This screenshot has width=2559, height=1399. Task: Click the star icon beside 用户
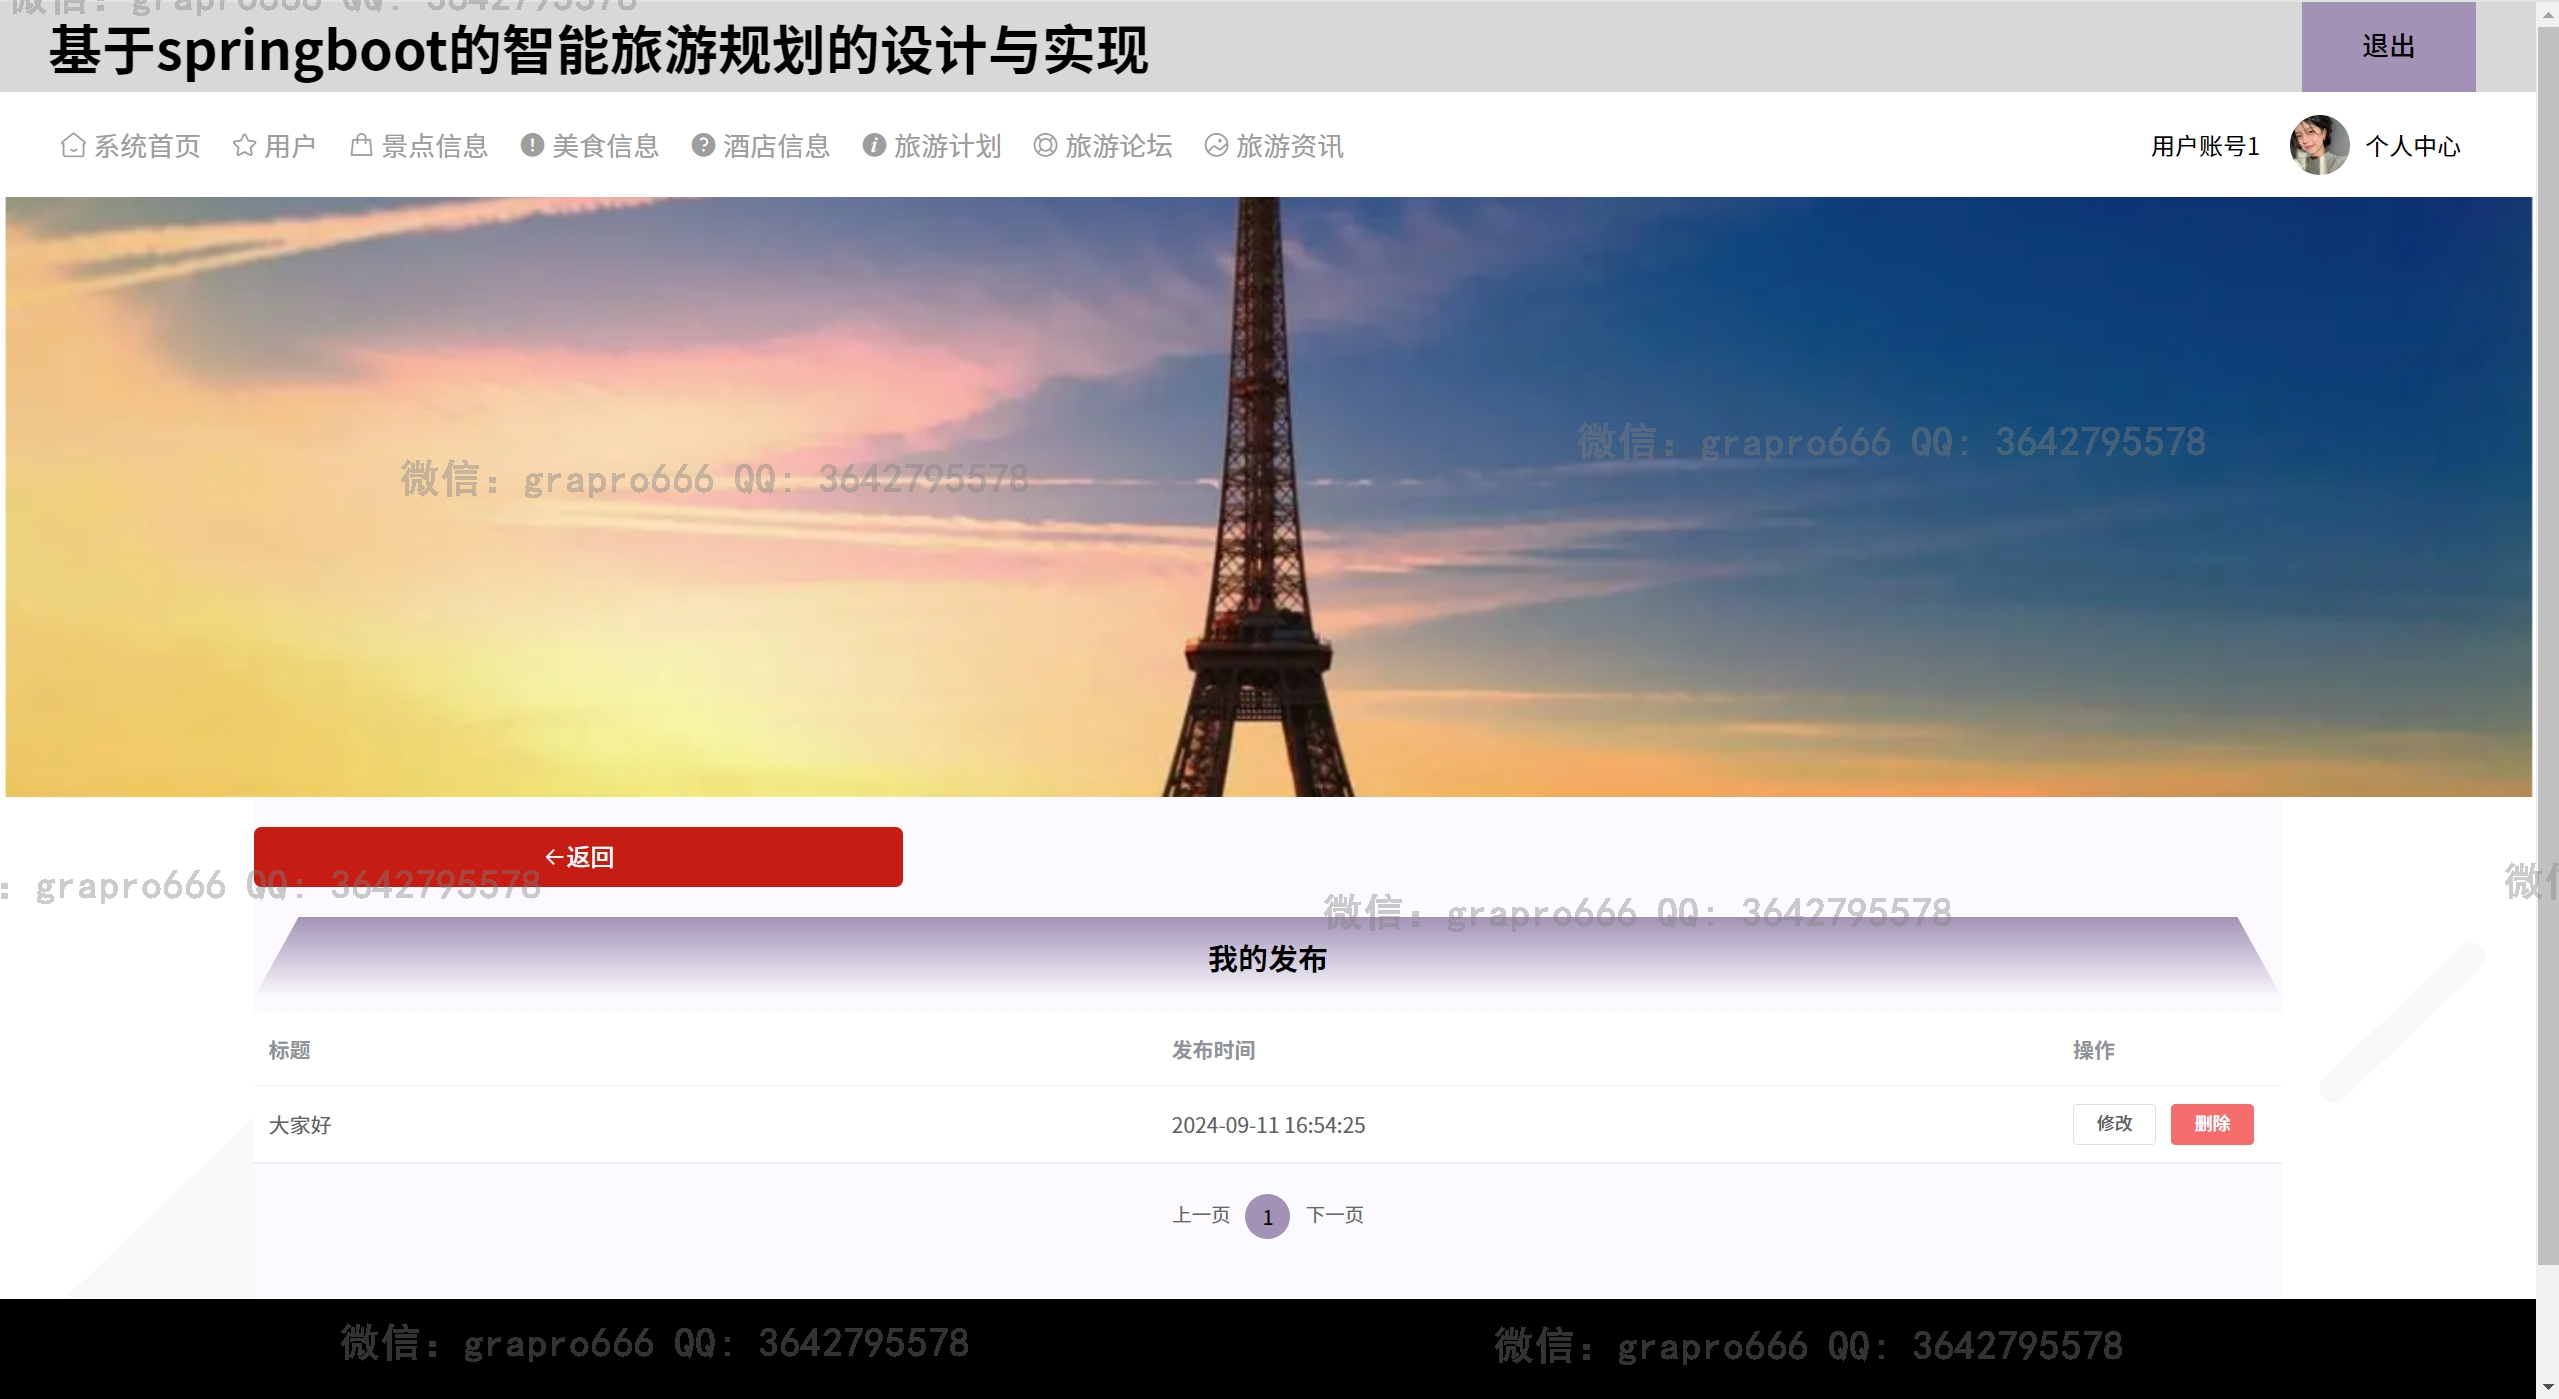(x=244, y=146)
